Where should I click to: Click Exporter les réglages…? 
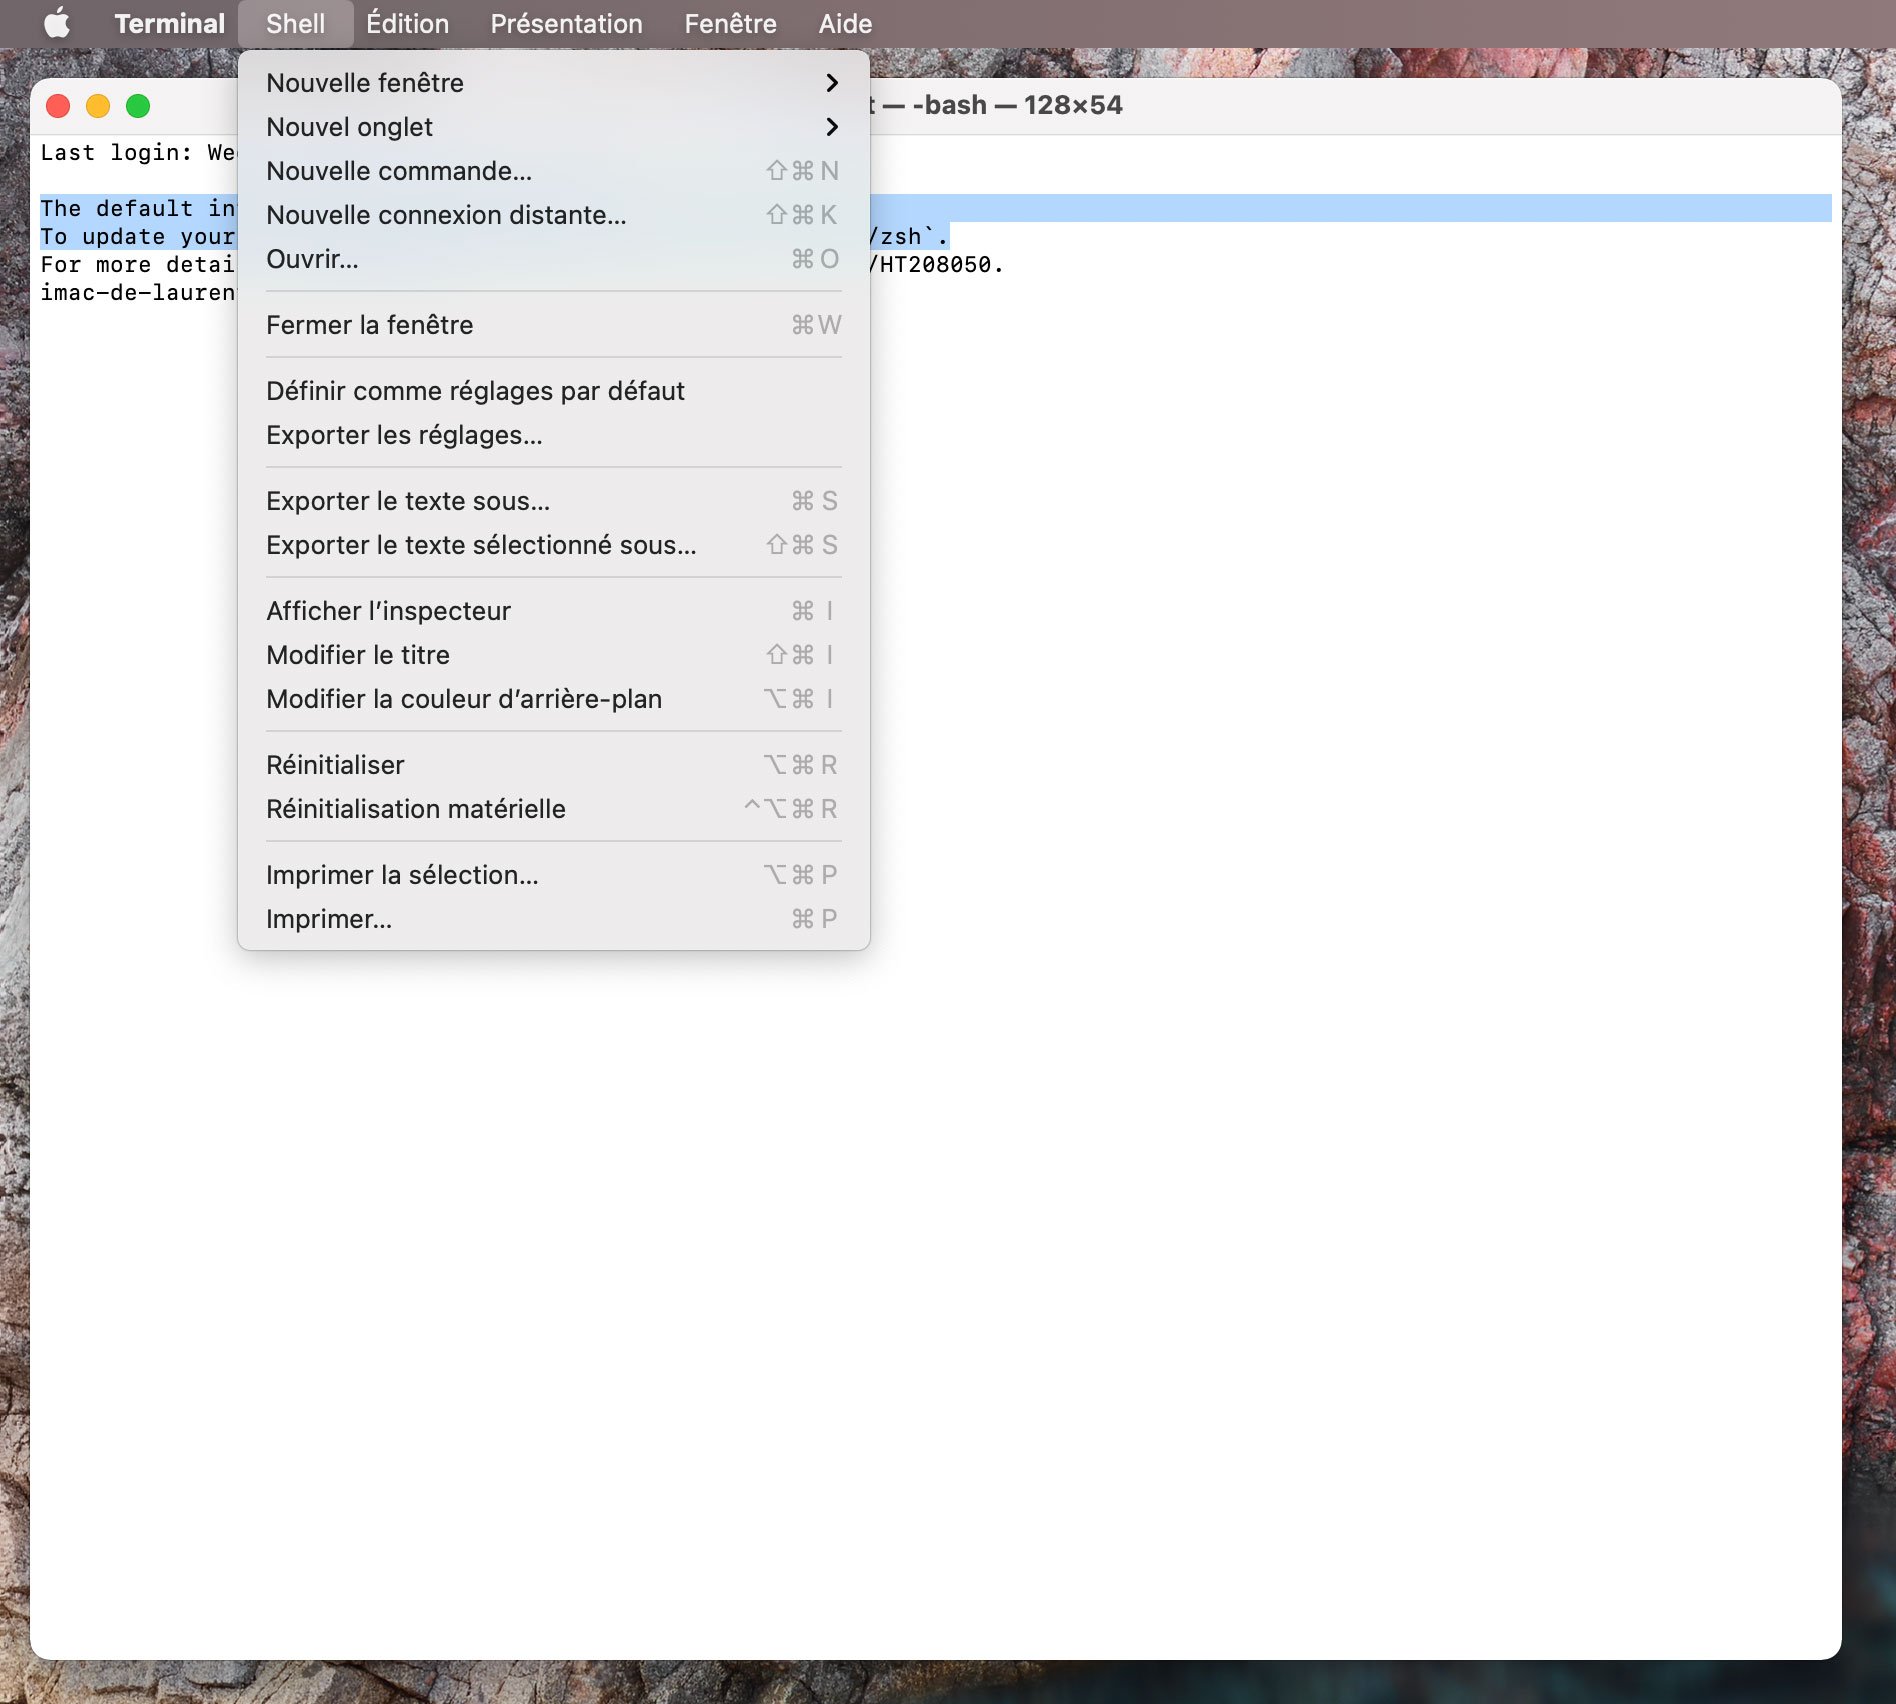pyautogui.click(x=404, y=435)
